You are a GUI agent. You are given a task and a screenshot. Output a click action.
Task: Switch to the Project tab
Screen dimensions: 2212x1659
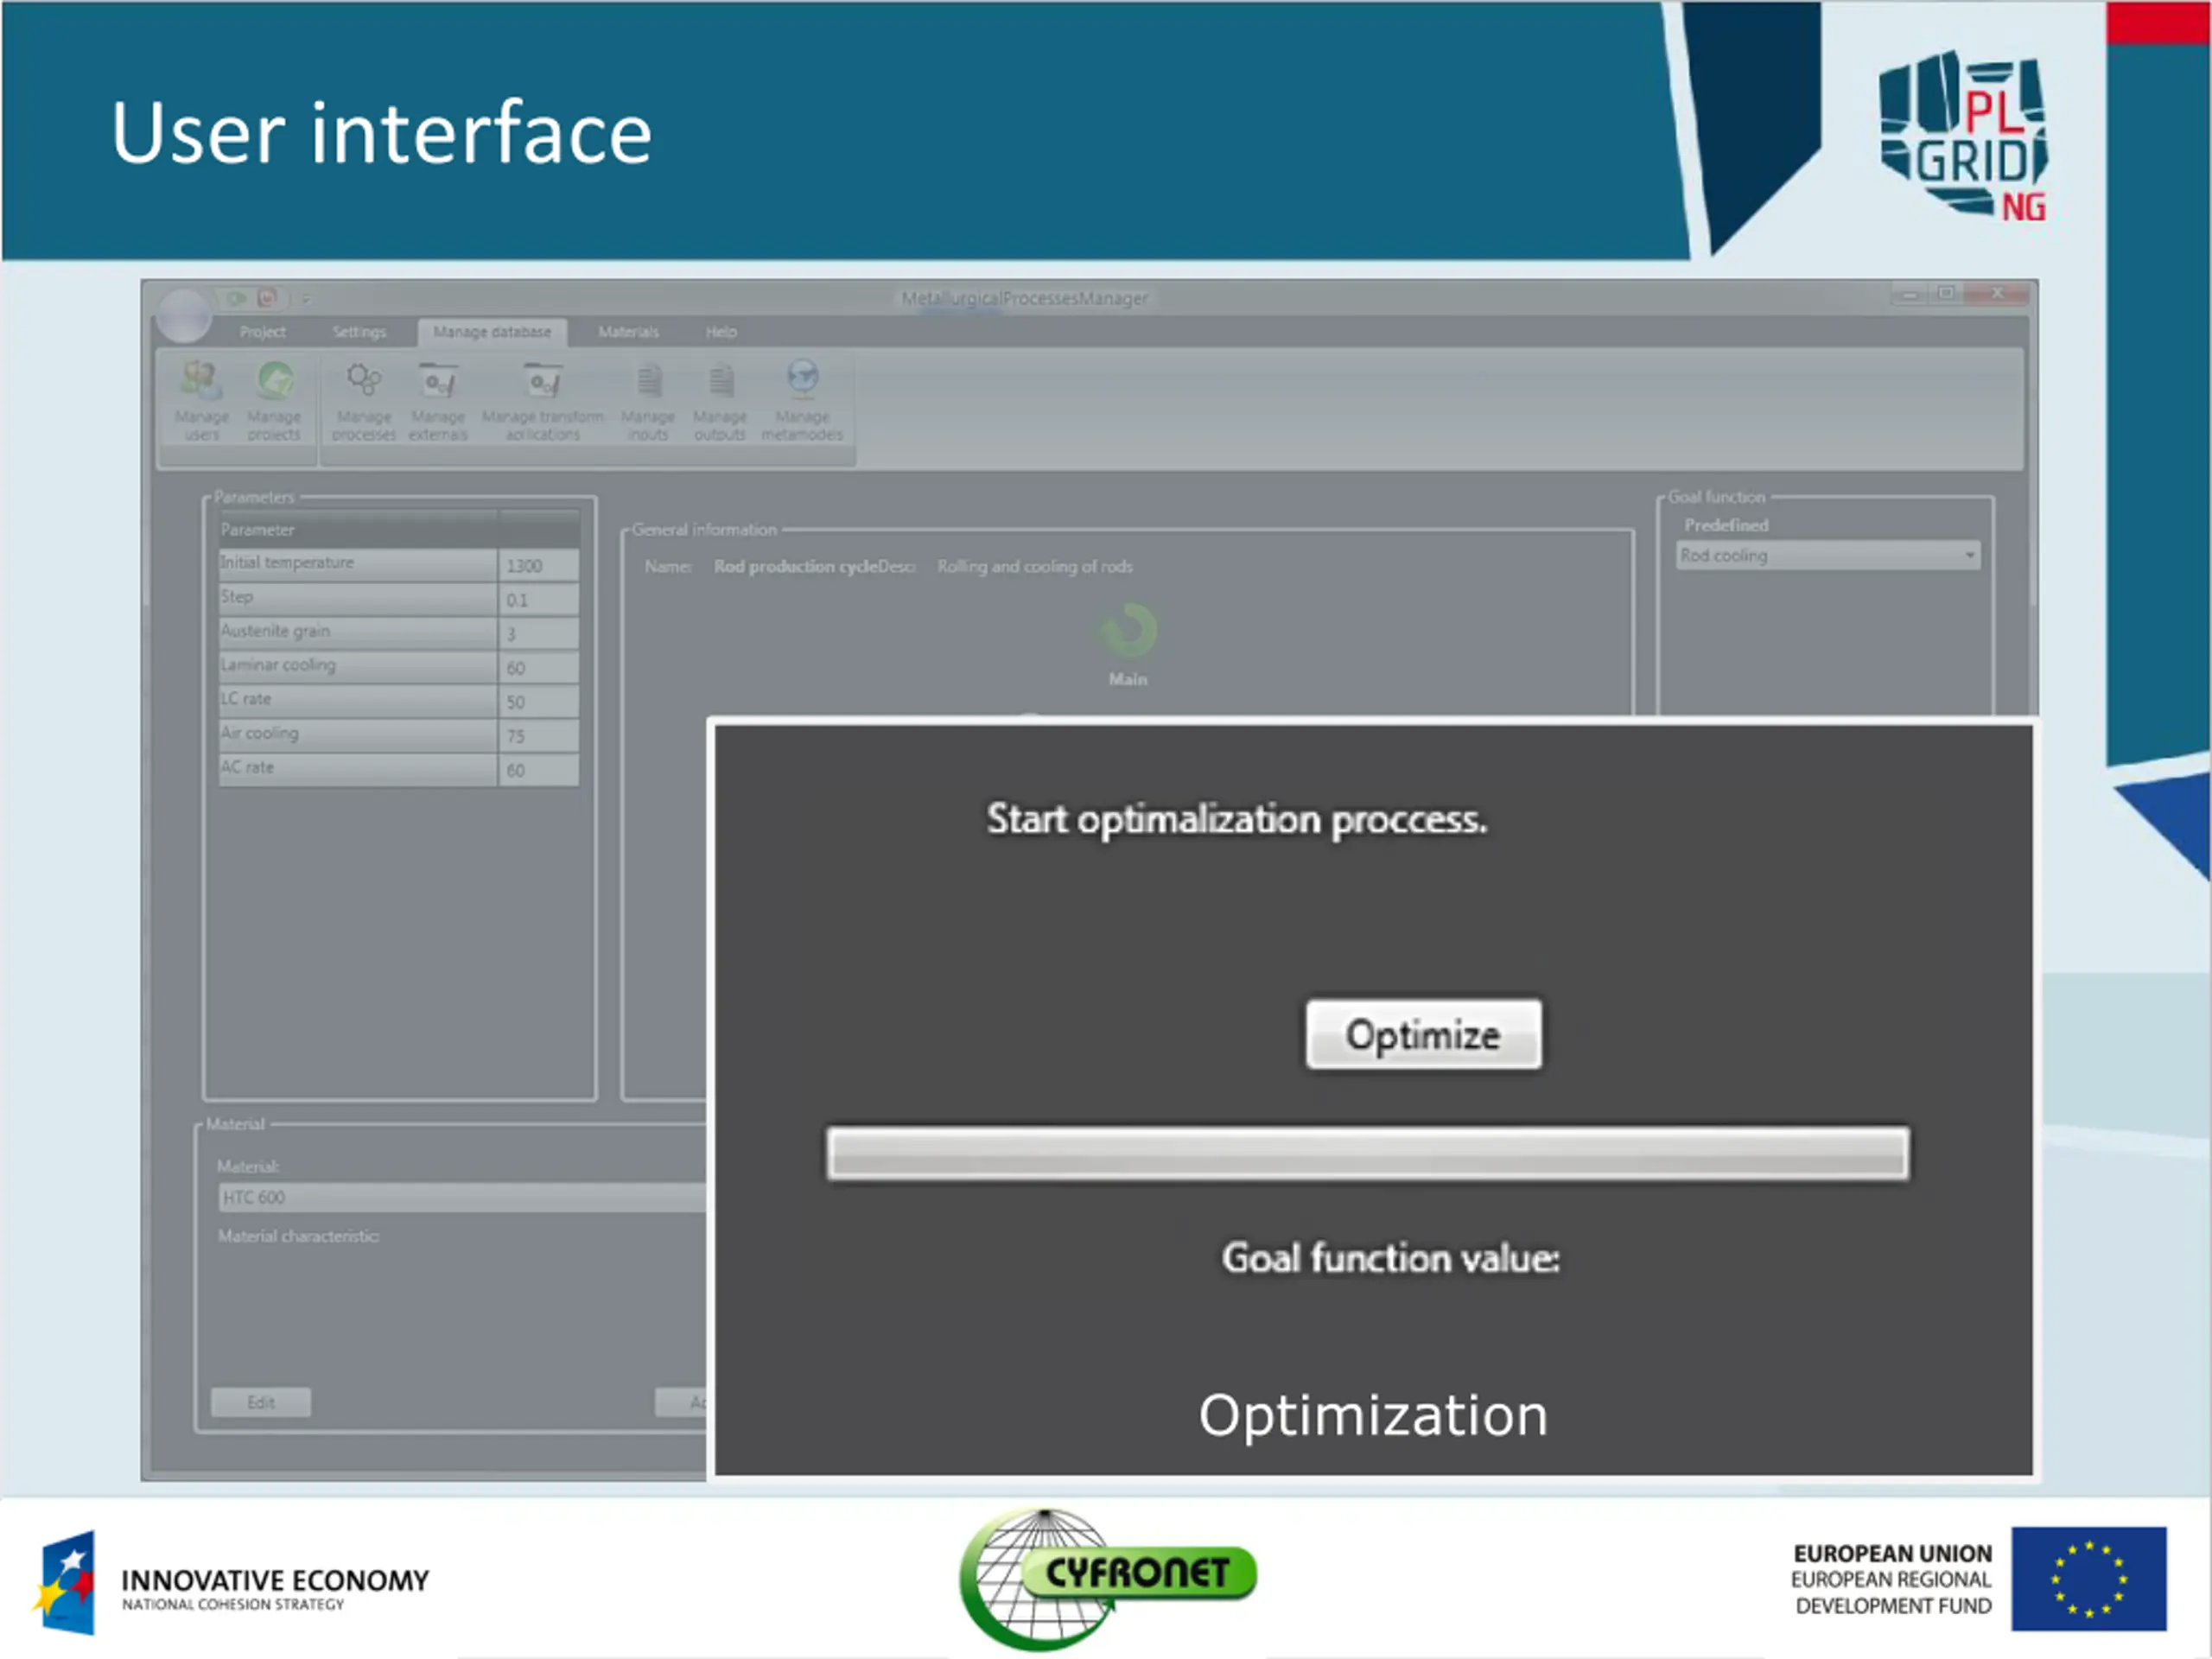pos(262,332)
